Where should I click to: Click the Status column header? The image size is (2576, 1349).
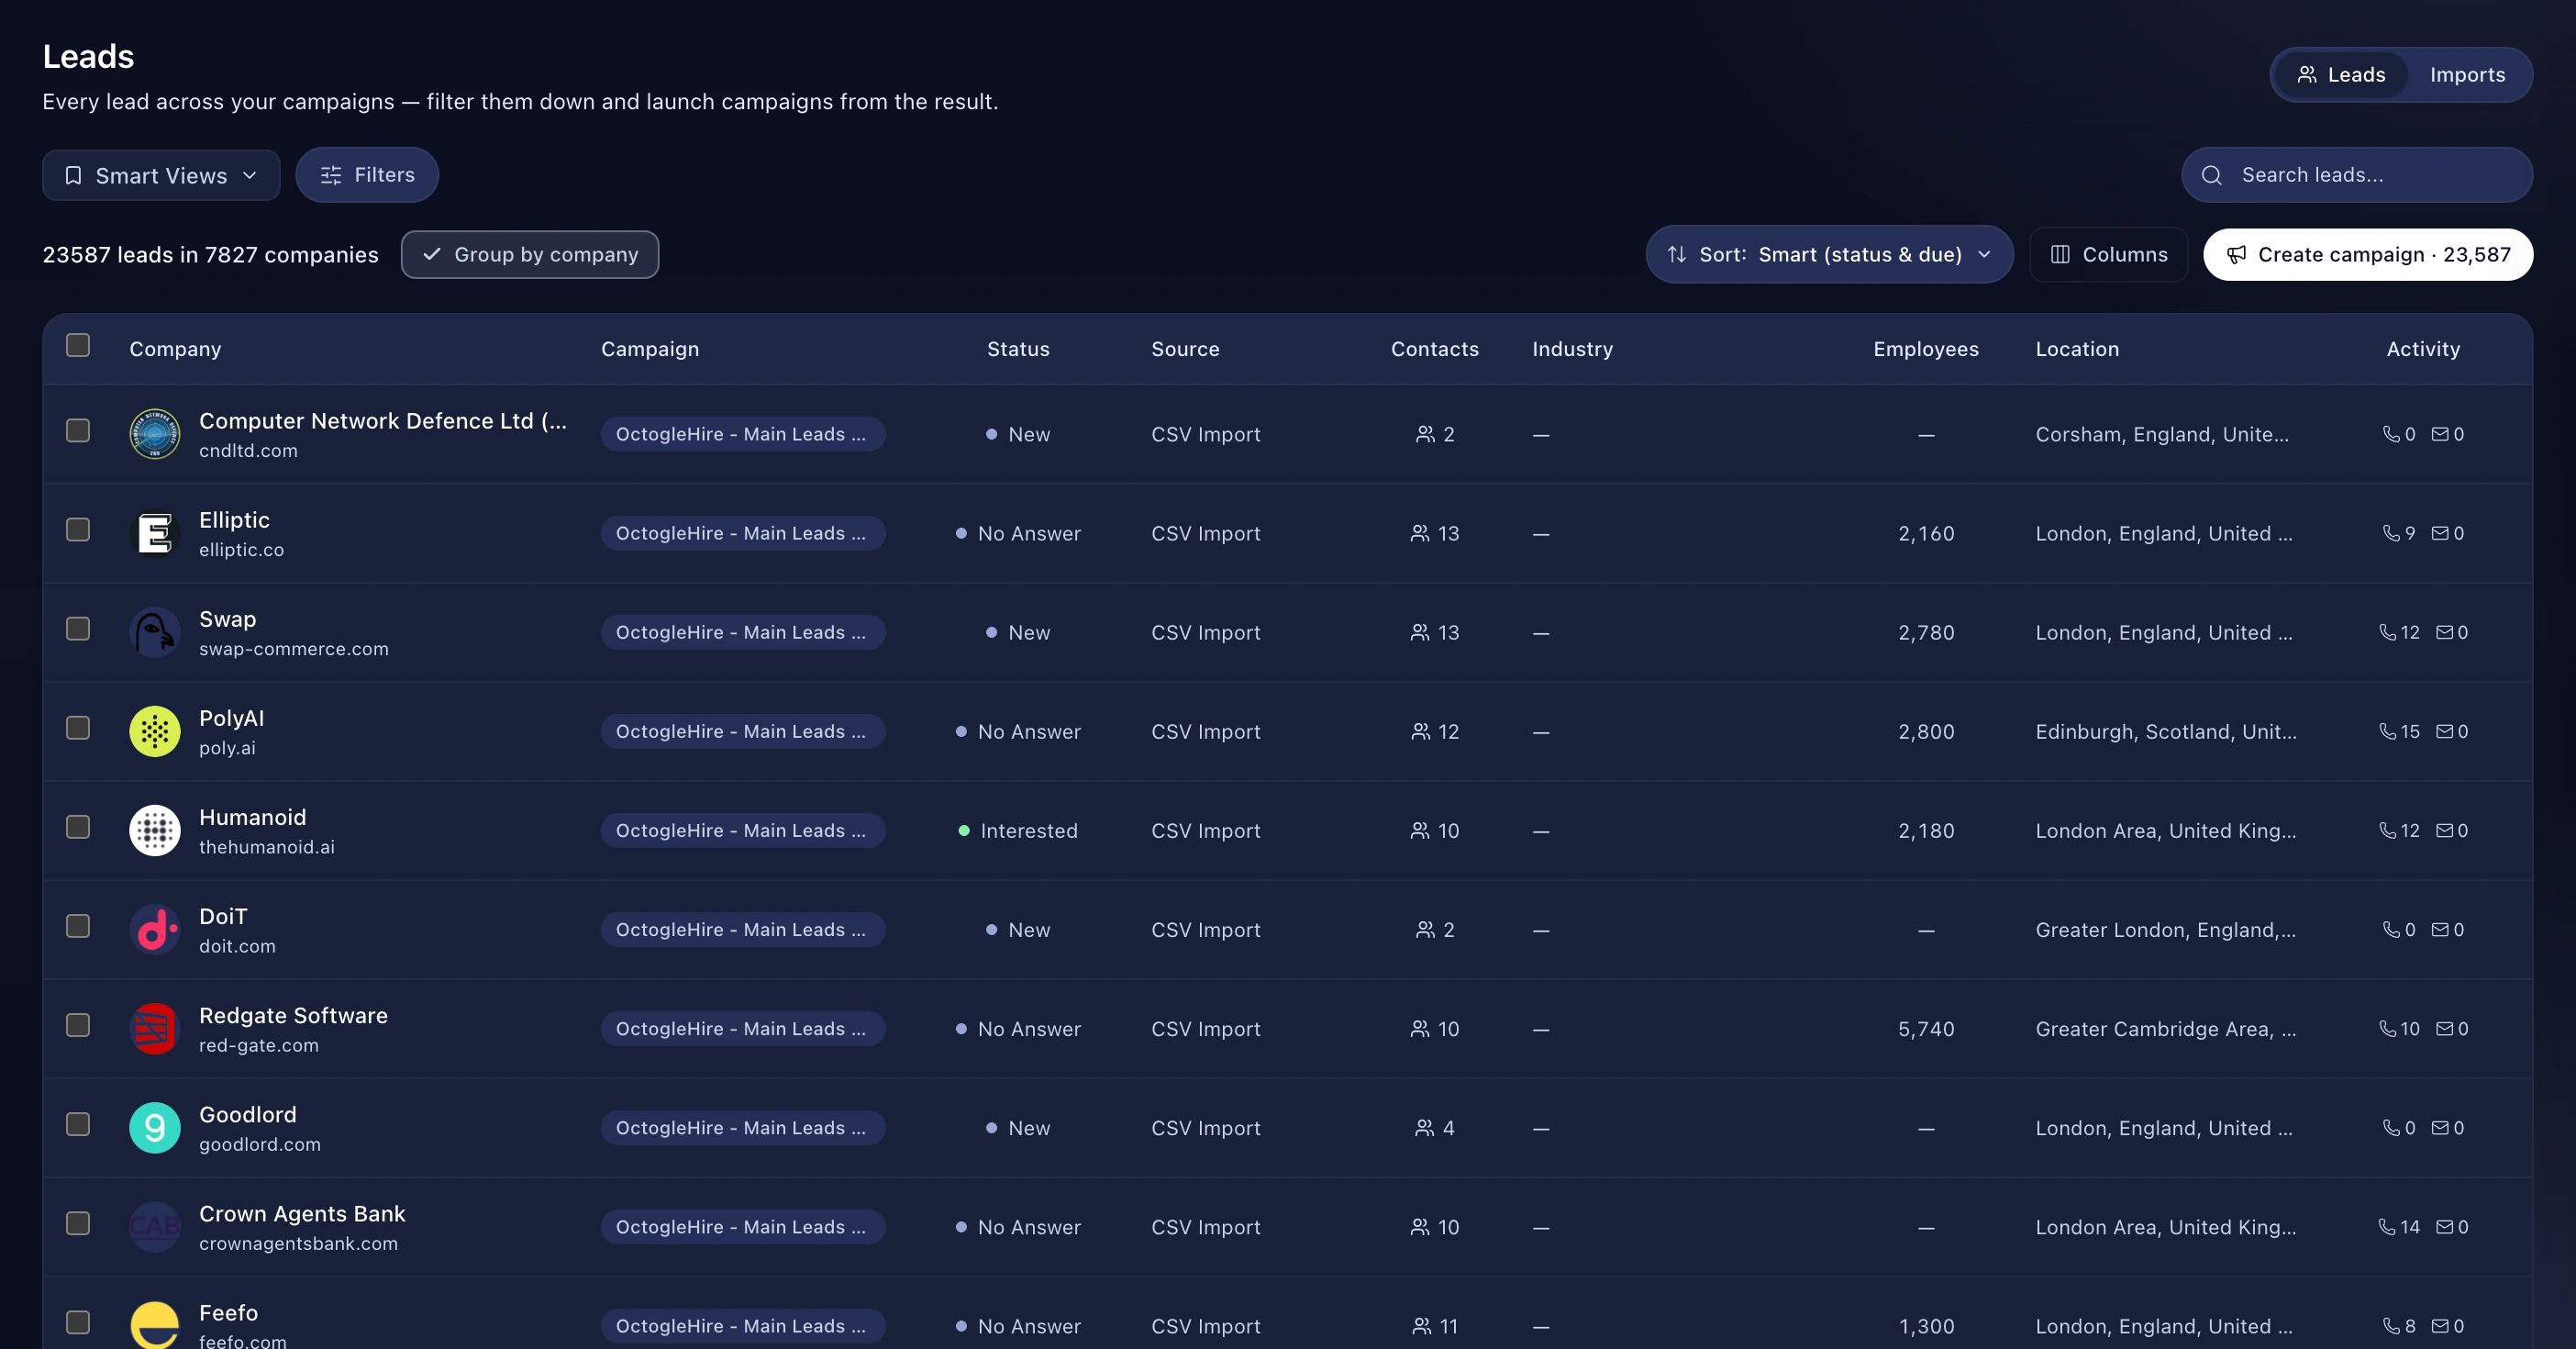pos(1018,349)
